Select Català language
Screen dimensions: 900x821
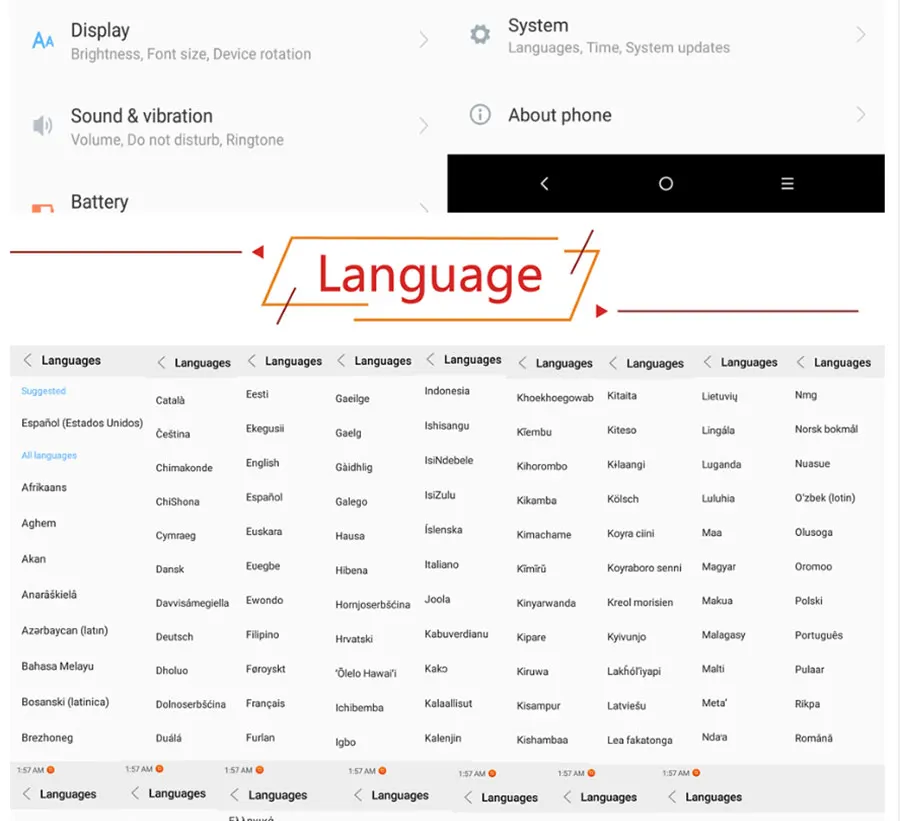(x=170, y=400)
